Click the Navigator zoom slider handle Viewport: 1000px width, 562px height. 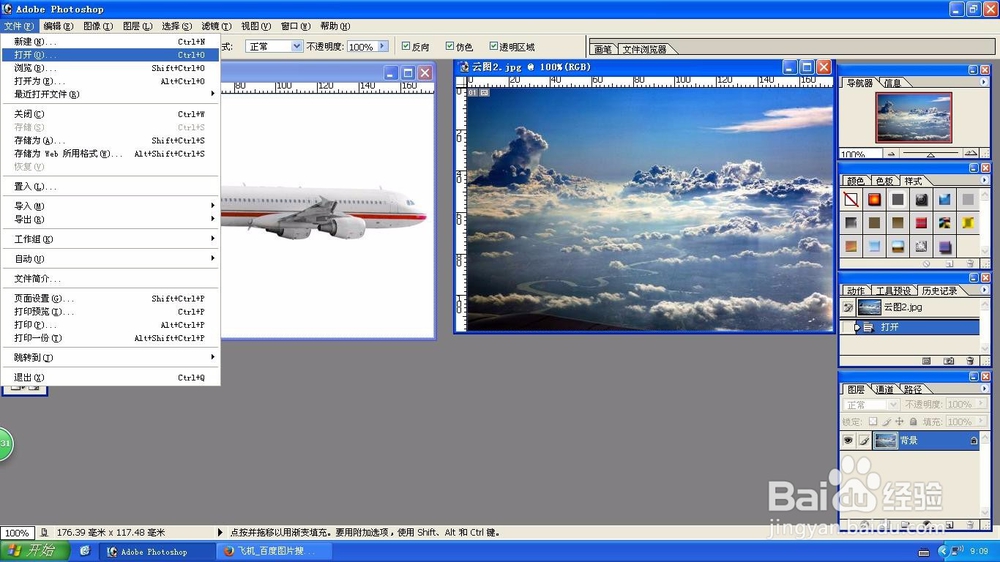(930, 155)
